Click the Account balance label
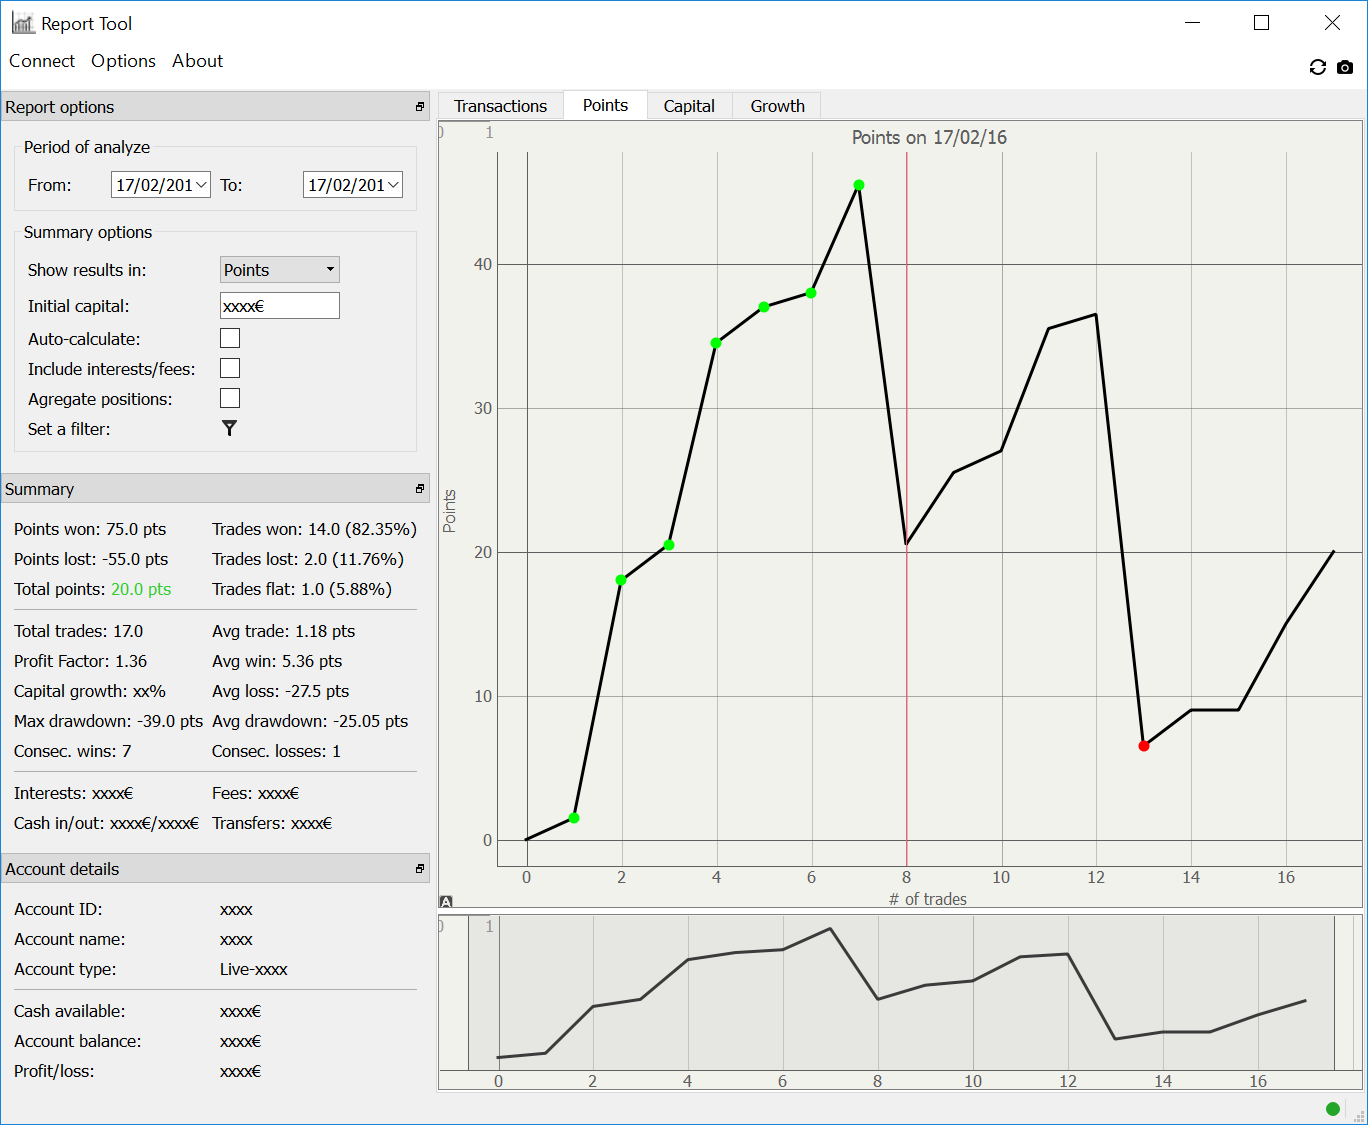This screenshot has height=1125, width=1368. coord(78,1041)
